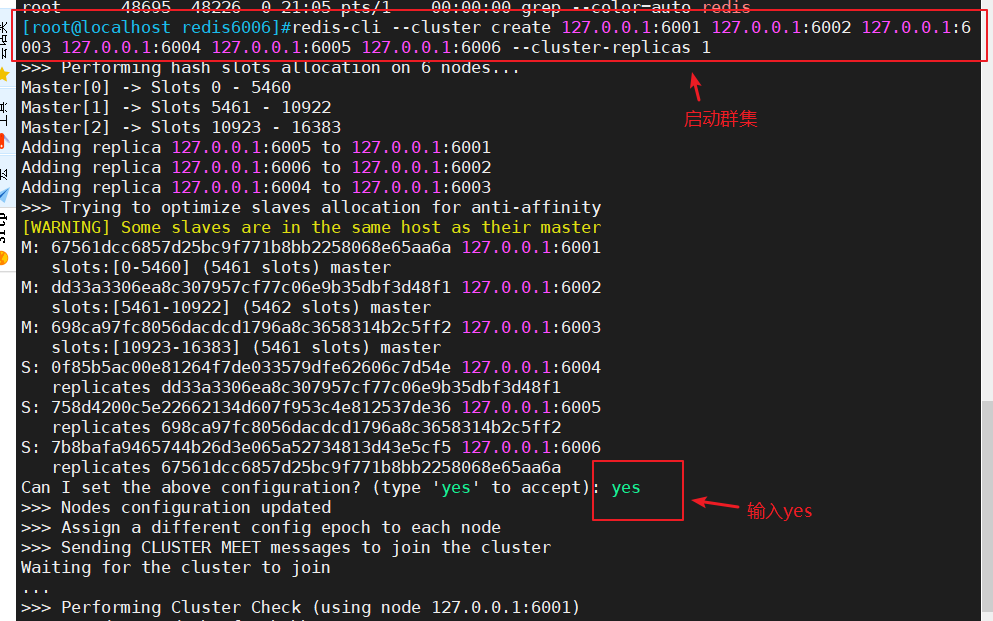Select line 'Master[2] -> Slots 10923 - 16383'
Image resolution: width=993 pixels, height=621 pixels.
[x=181, y=127]
